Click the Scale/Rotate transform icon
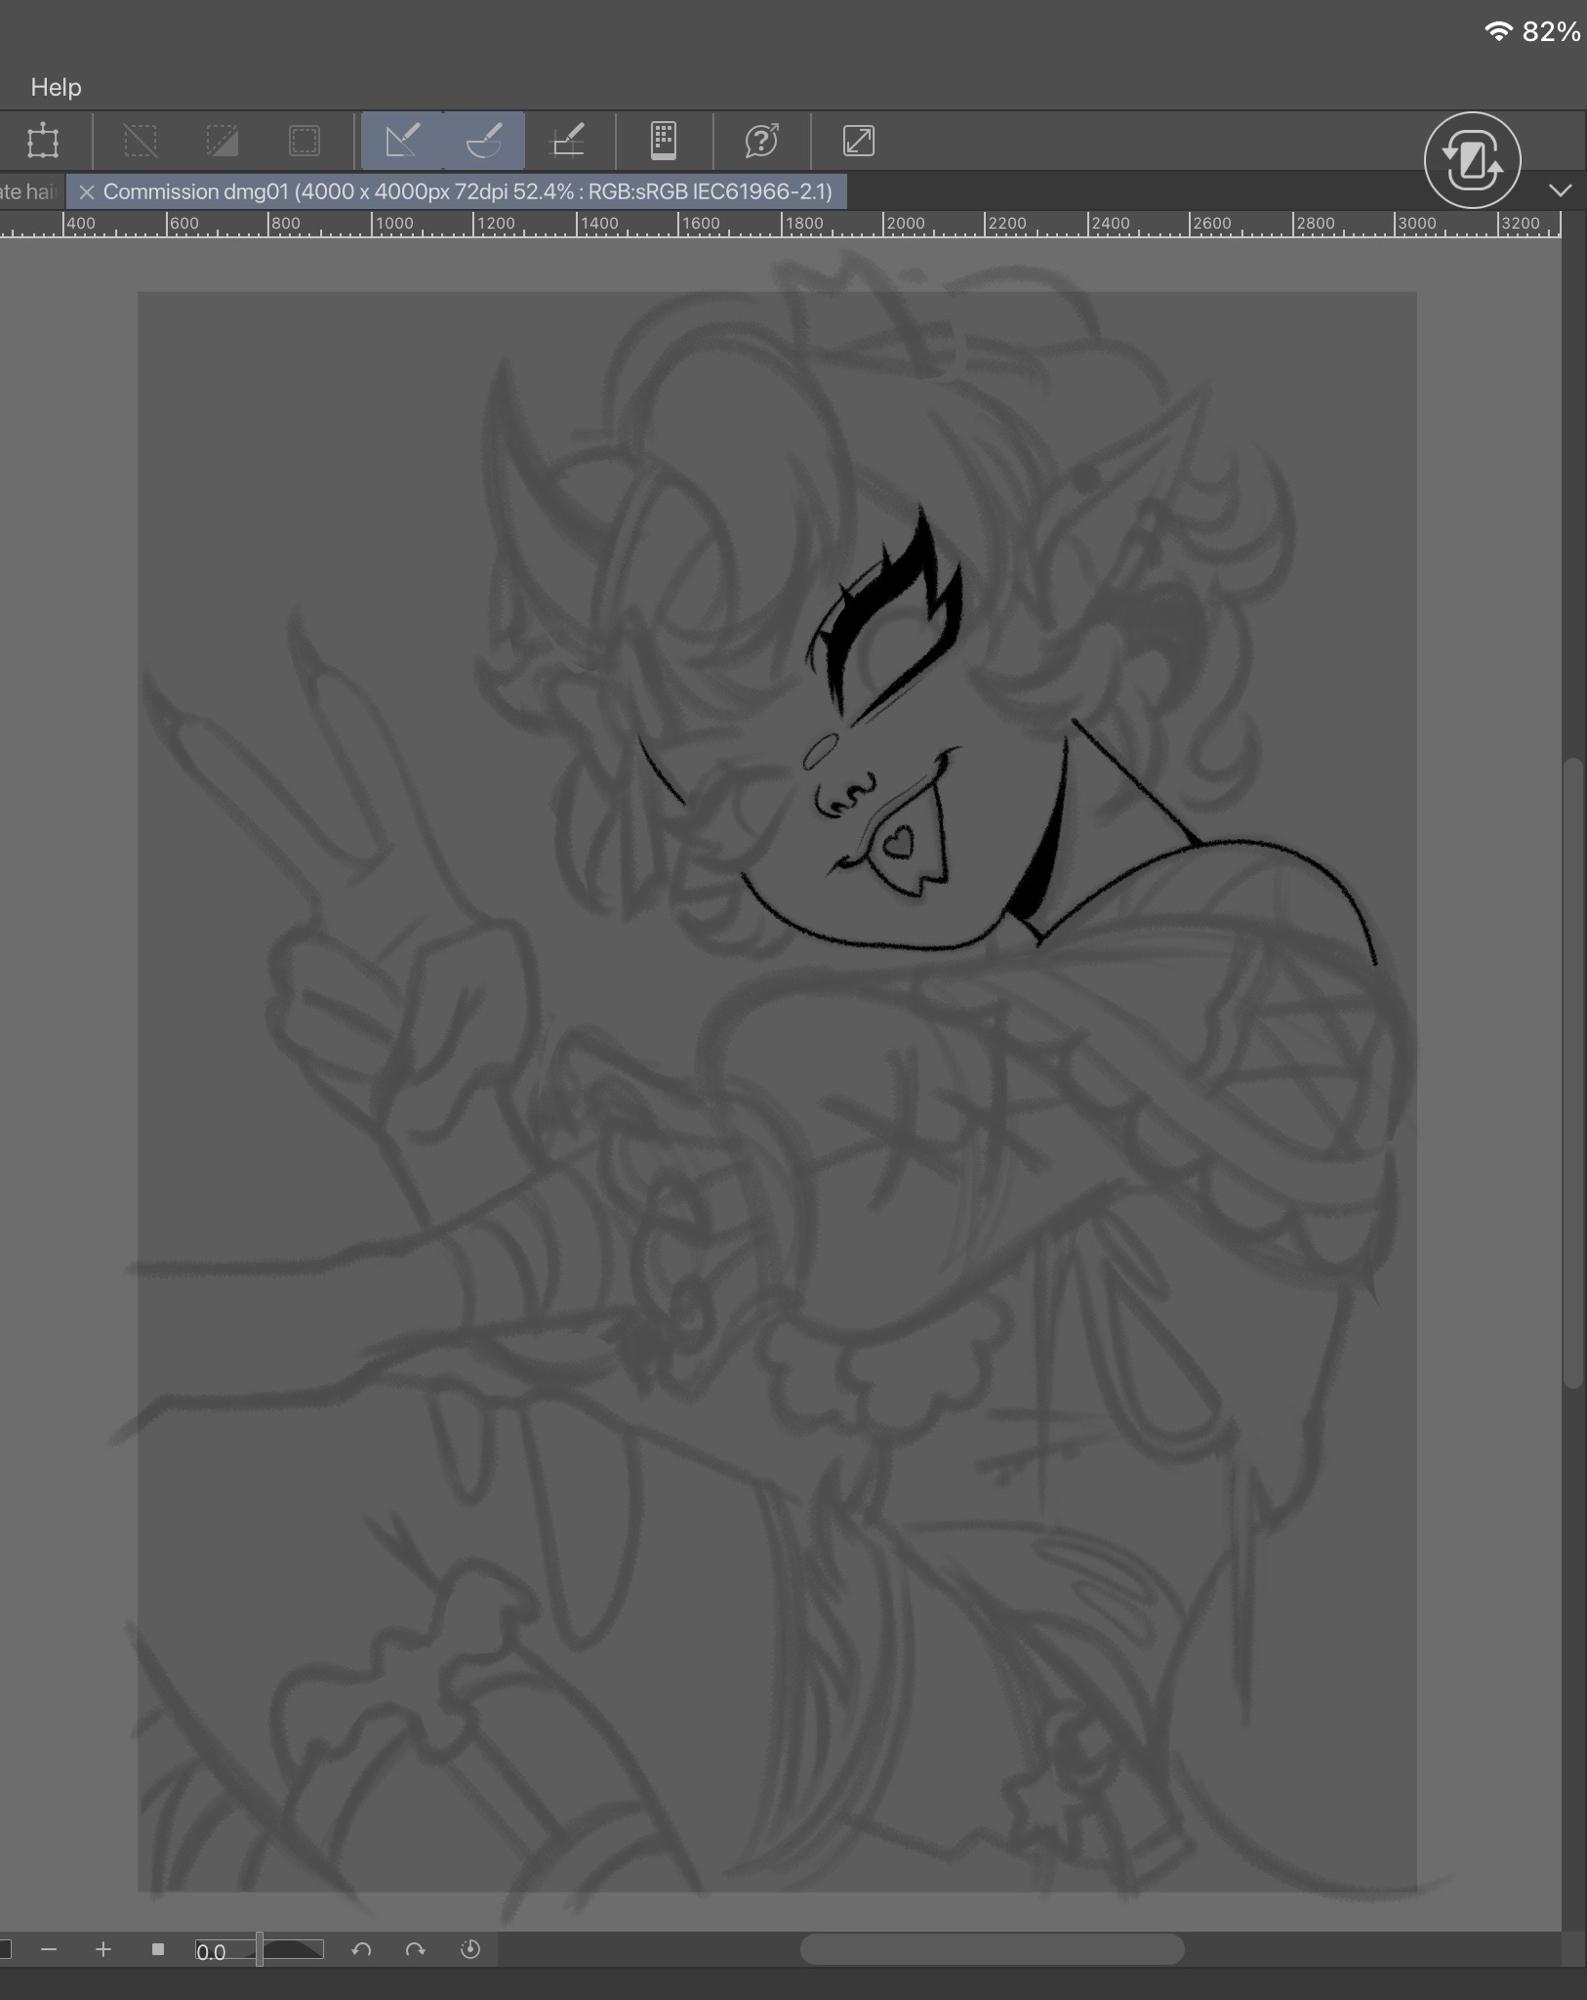Screen dimensions: 1587x2000 tap(43, 141)
